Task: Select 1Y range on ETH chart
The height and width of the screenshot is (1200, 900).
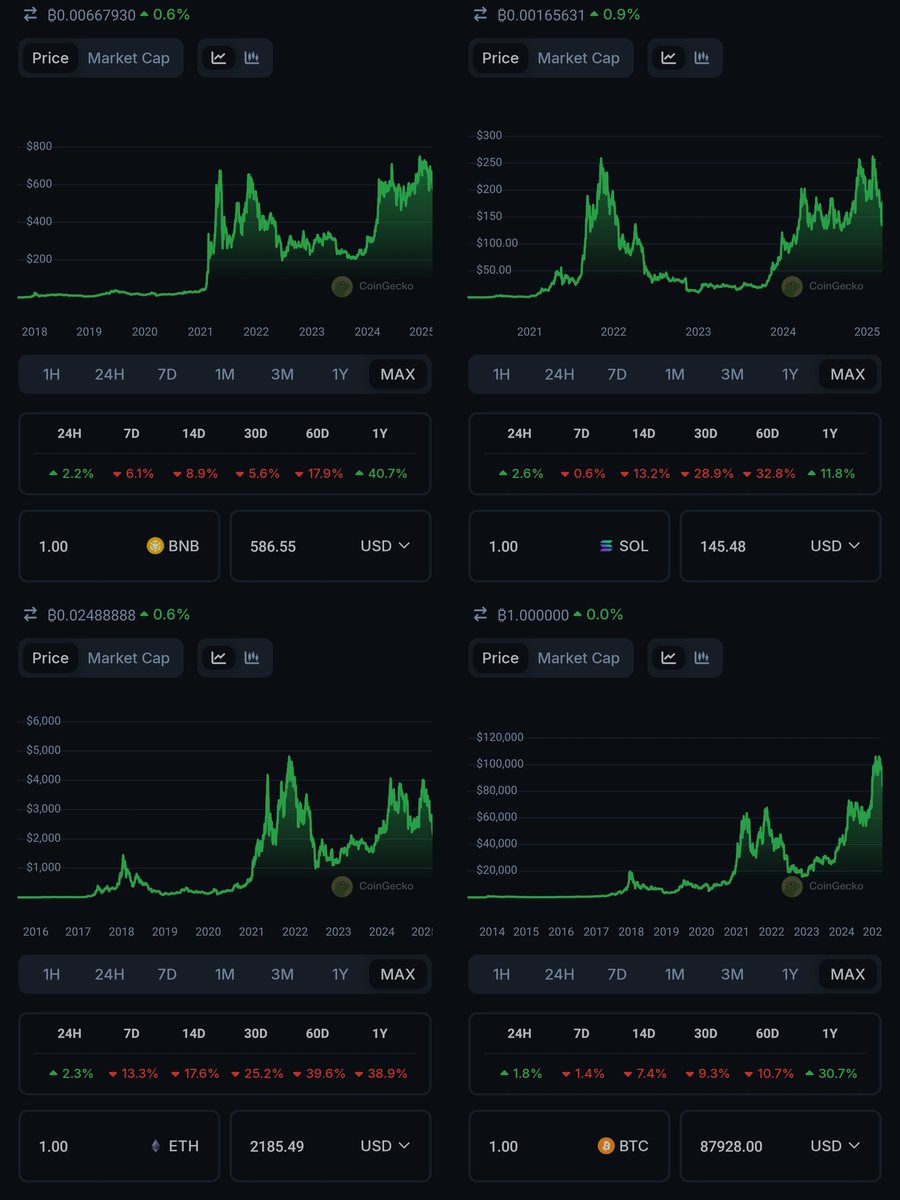Action: point(340,974)
